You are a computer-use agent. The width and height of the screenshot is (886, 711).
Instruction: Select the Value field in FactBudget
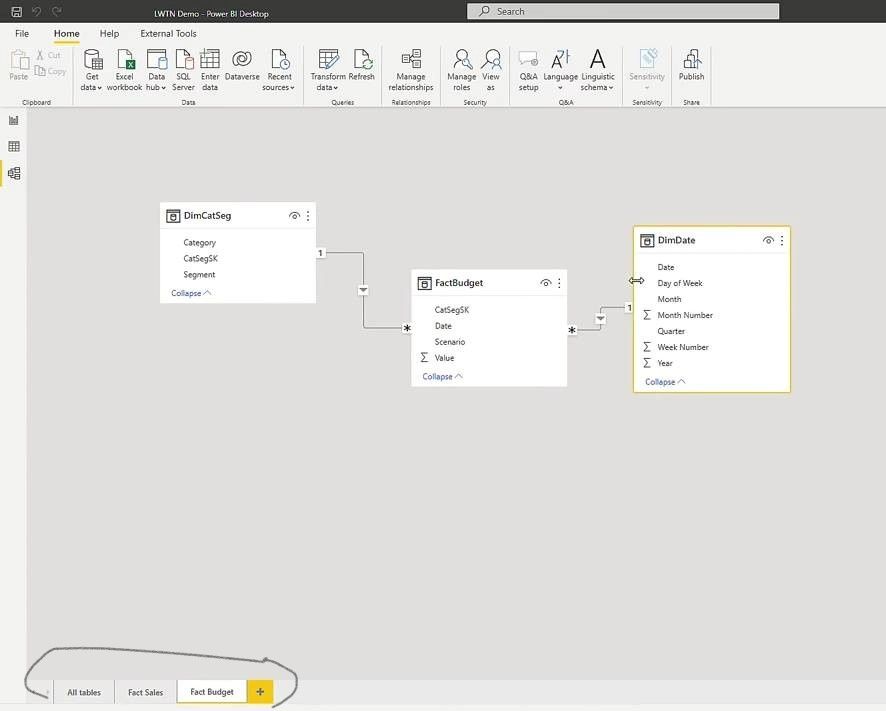coord(444,358)
